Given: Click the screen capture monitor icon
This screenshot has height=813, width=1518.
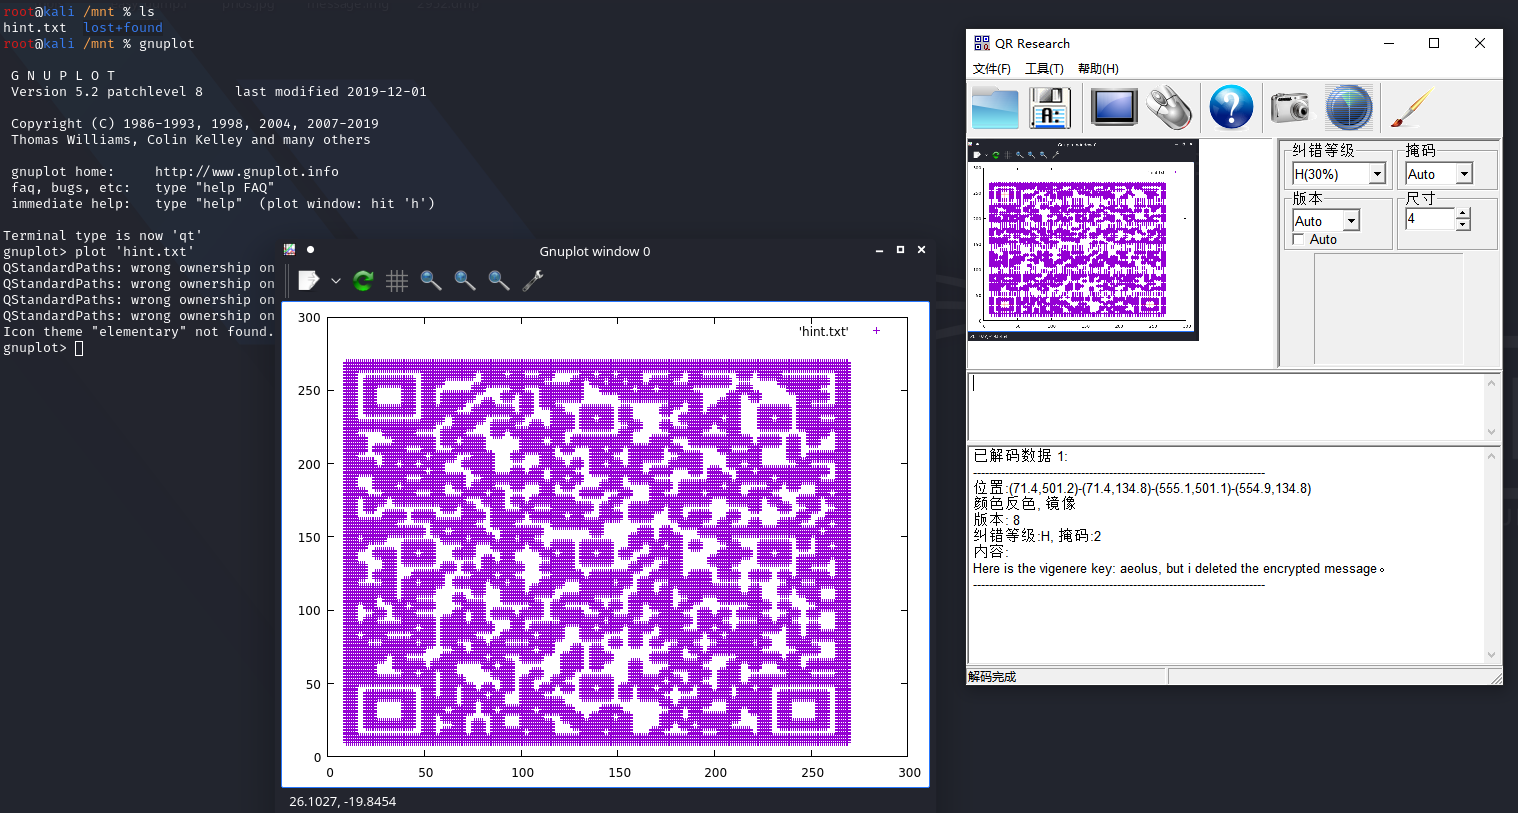Looking at the screenshot, I should pyautogui.click(x=1114, y=108).
